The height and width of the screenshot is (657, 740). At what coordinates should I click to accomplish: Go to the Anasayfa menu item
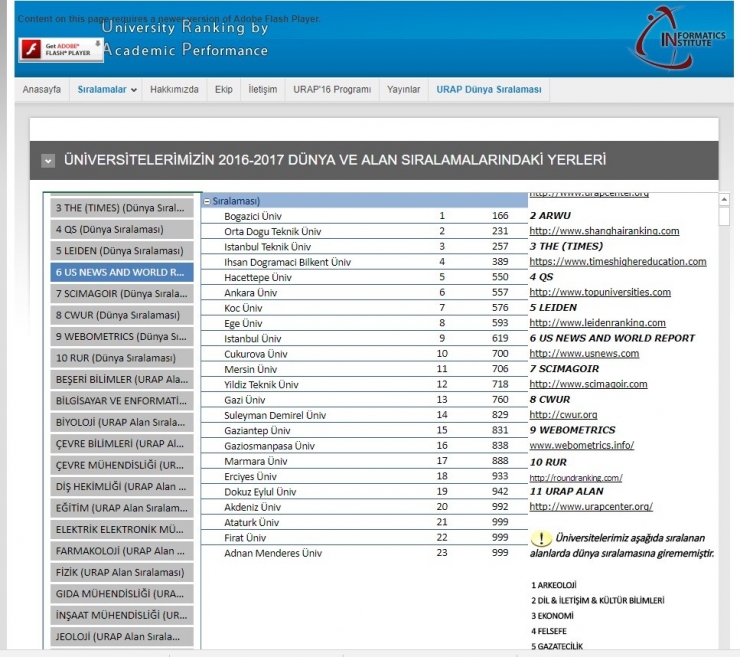pyautogui.click(x=42, y=89)
